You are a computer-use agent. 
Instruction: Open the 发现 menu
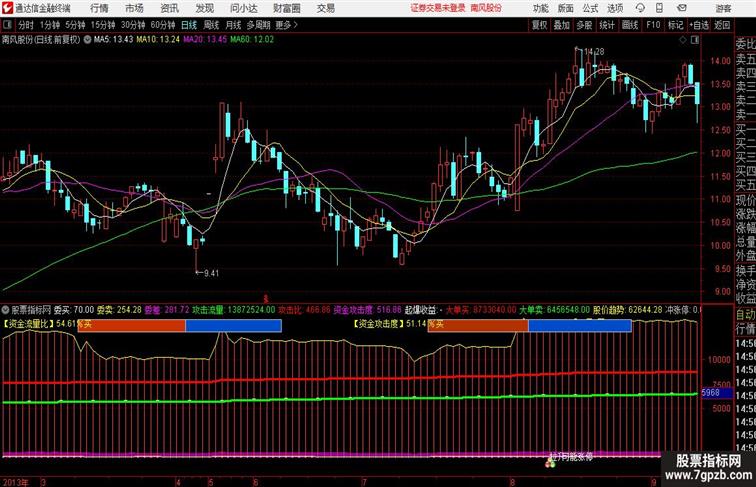point(204,8)
